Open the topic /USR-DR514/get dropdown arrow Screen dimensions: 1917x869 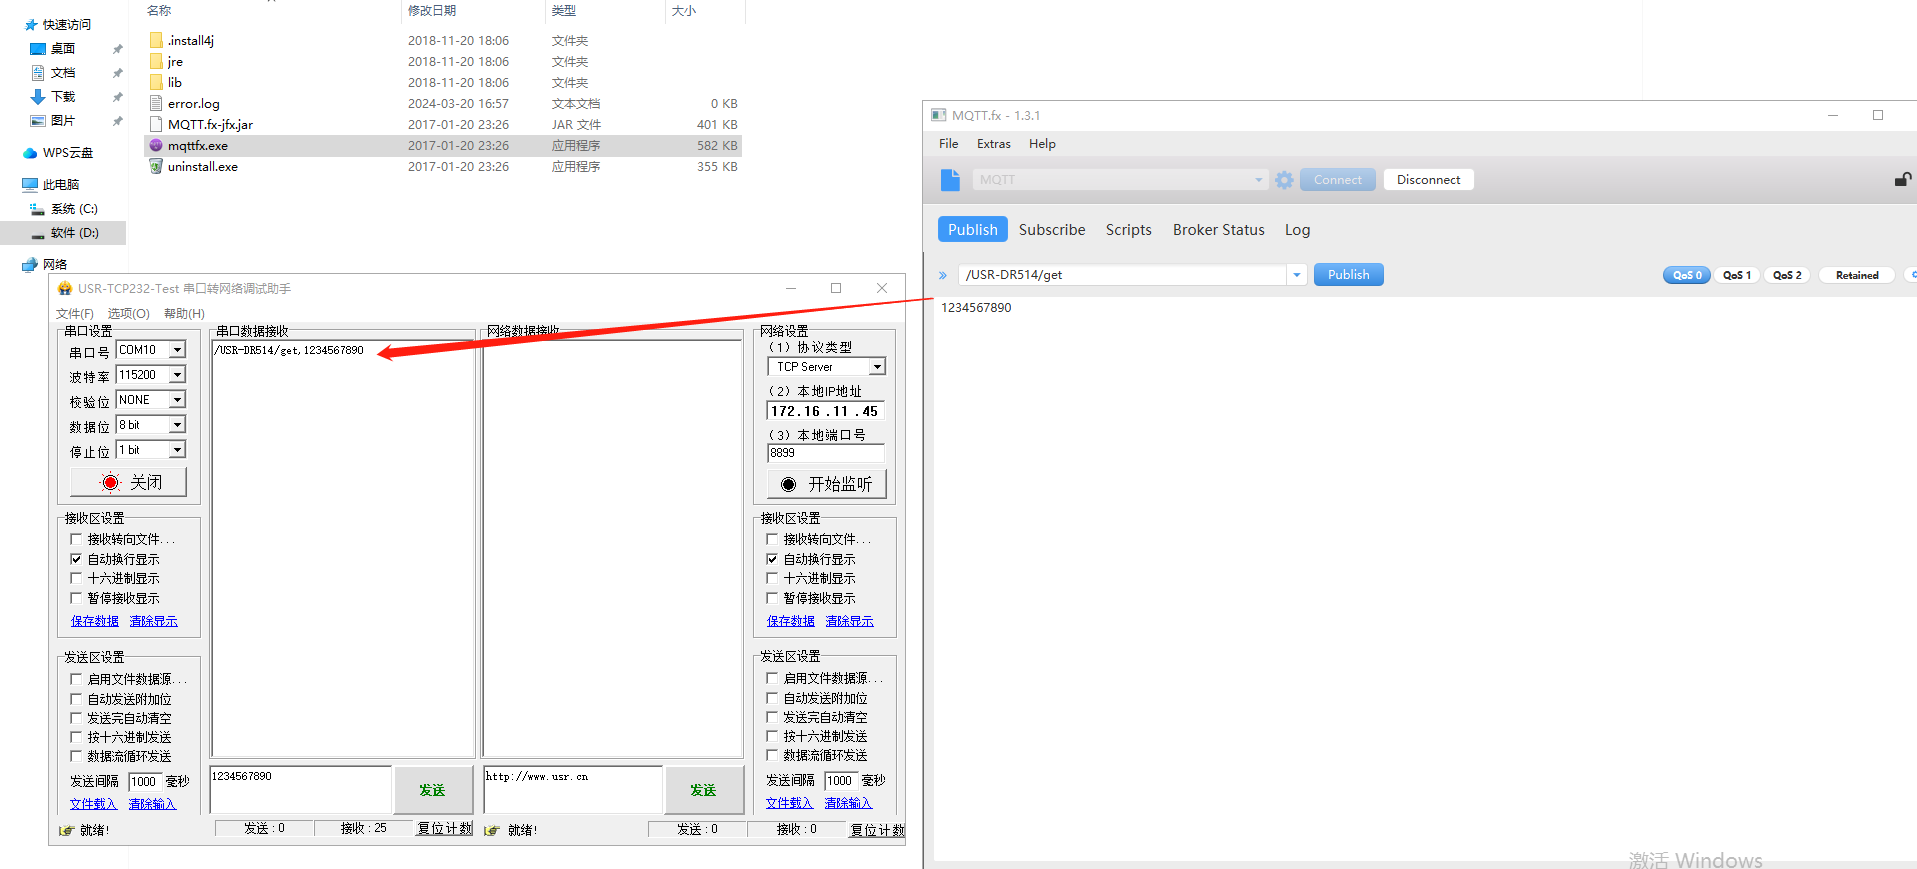coord(1297,275)
